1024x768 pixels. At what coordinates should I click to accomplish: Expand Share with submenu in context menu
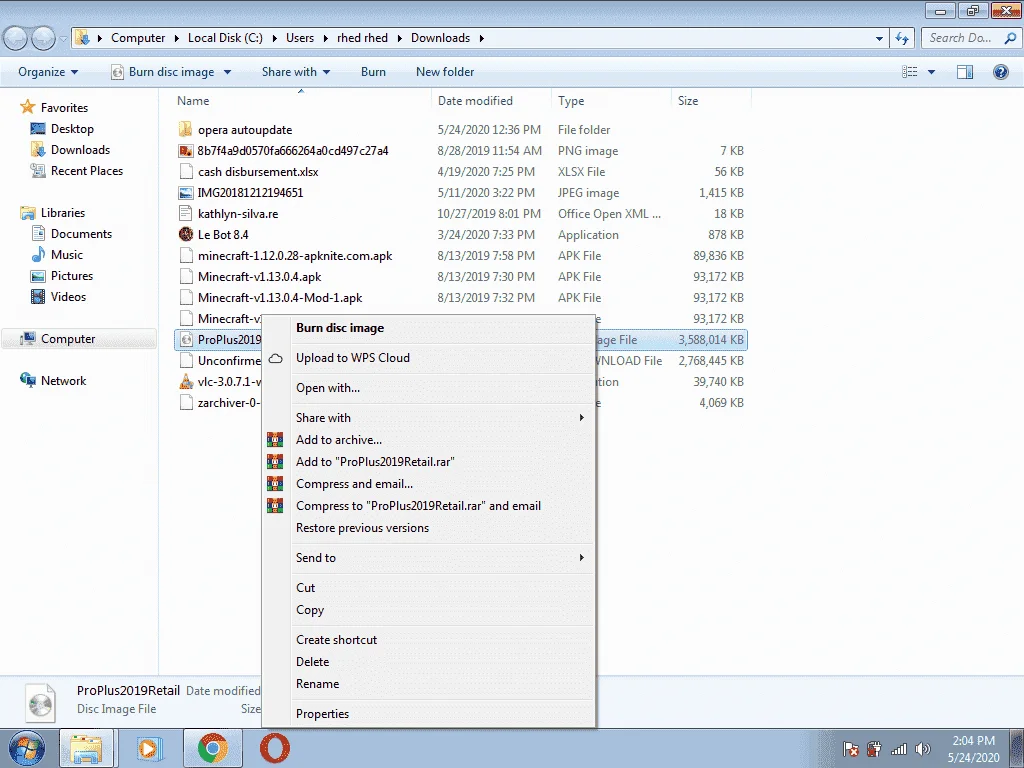pyautogui.click(x=428, y=418)
